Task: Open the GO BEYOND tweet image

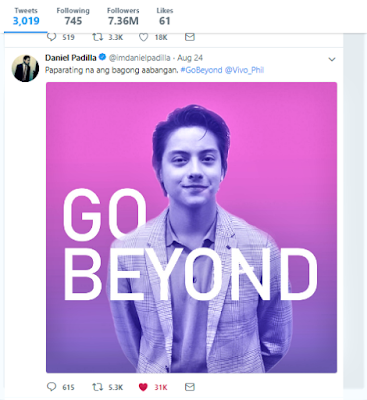Action: click(x=191, y=227)
